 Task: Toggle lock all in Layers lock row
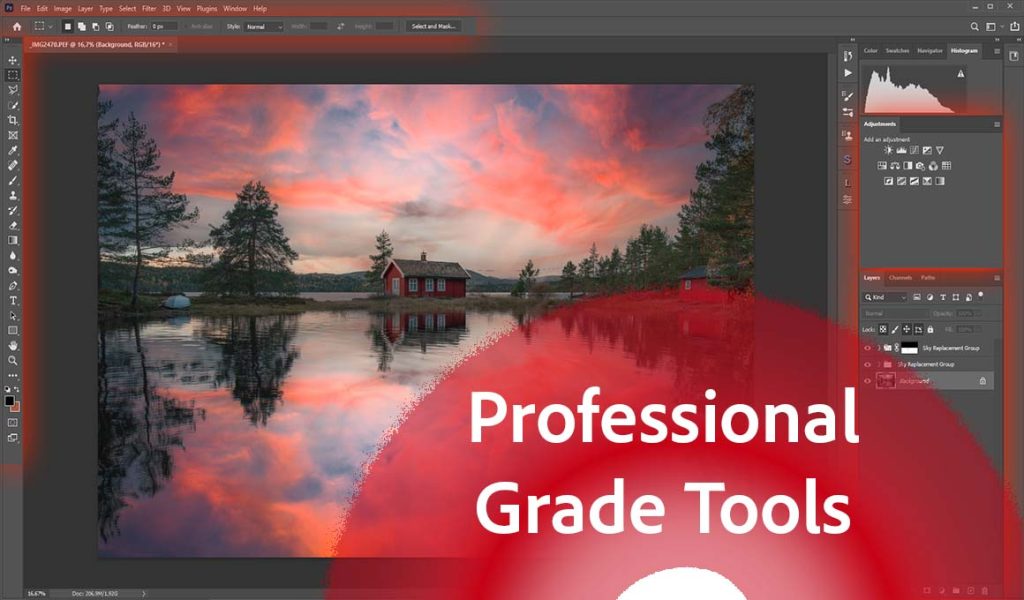[931, 330]
